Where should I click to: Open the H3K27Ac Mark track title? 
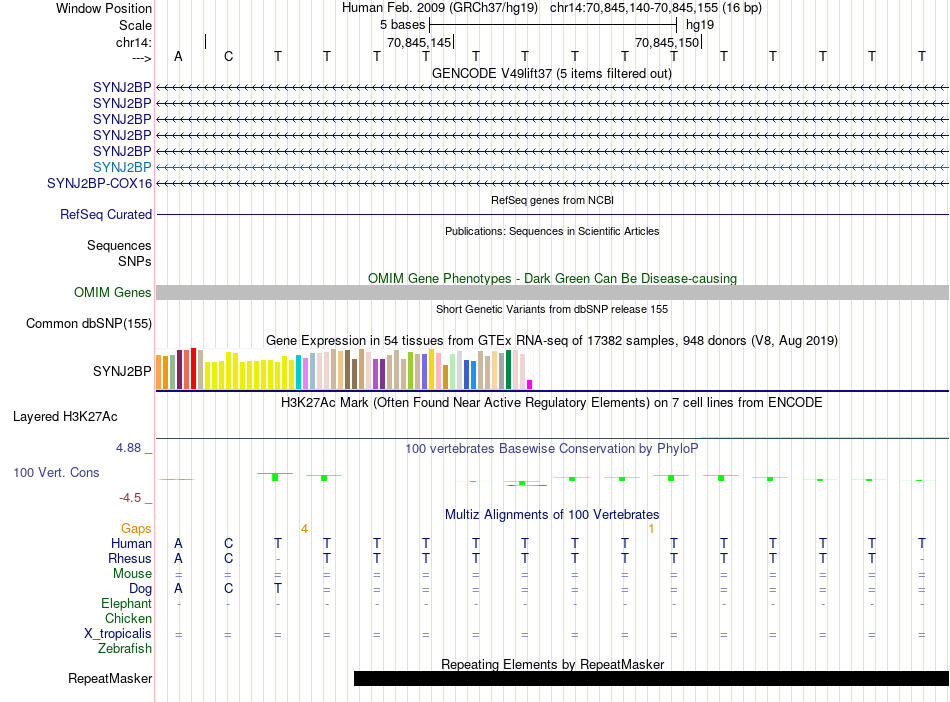pyautogui.click(x=552, y=402)
